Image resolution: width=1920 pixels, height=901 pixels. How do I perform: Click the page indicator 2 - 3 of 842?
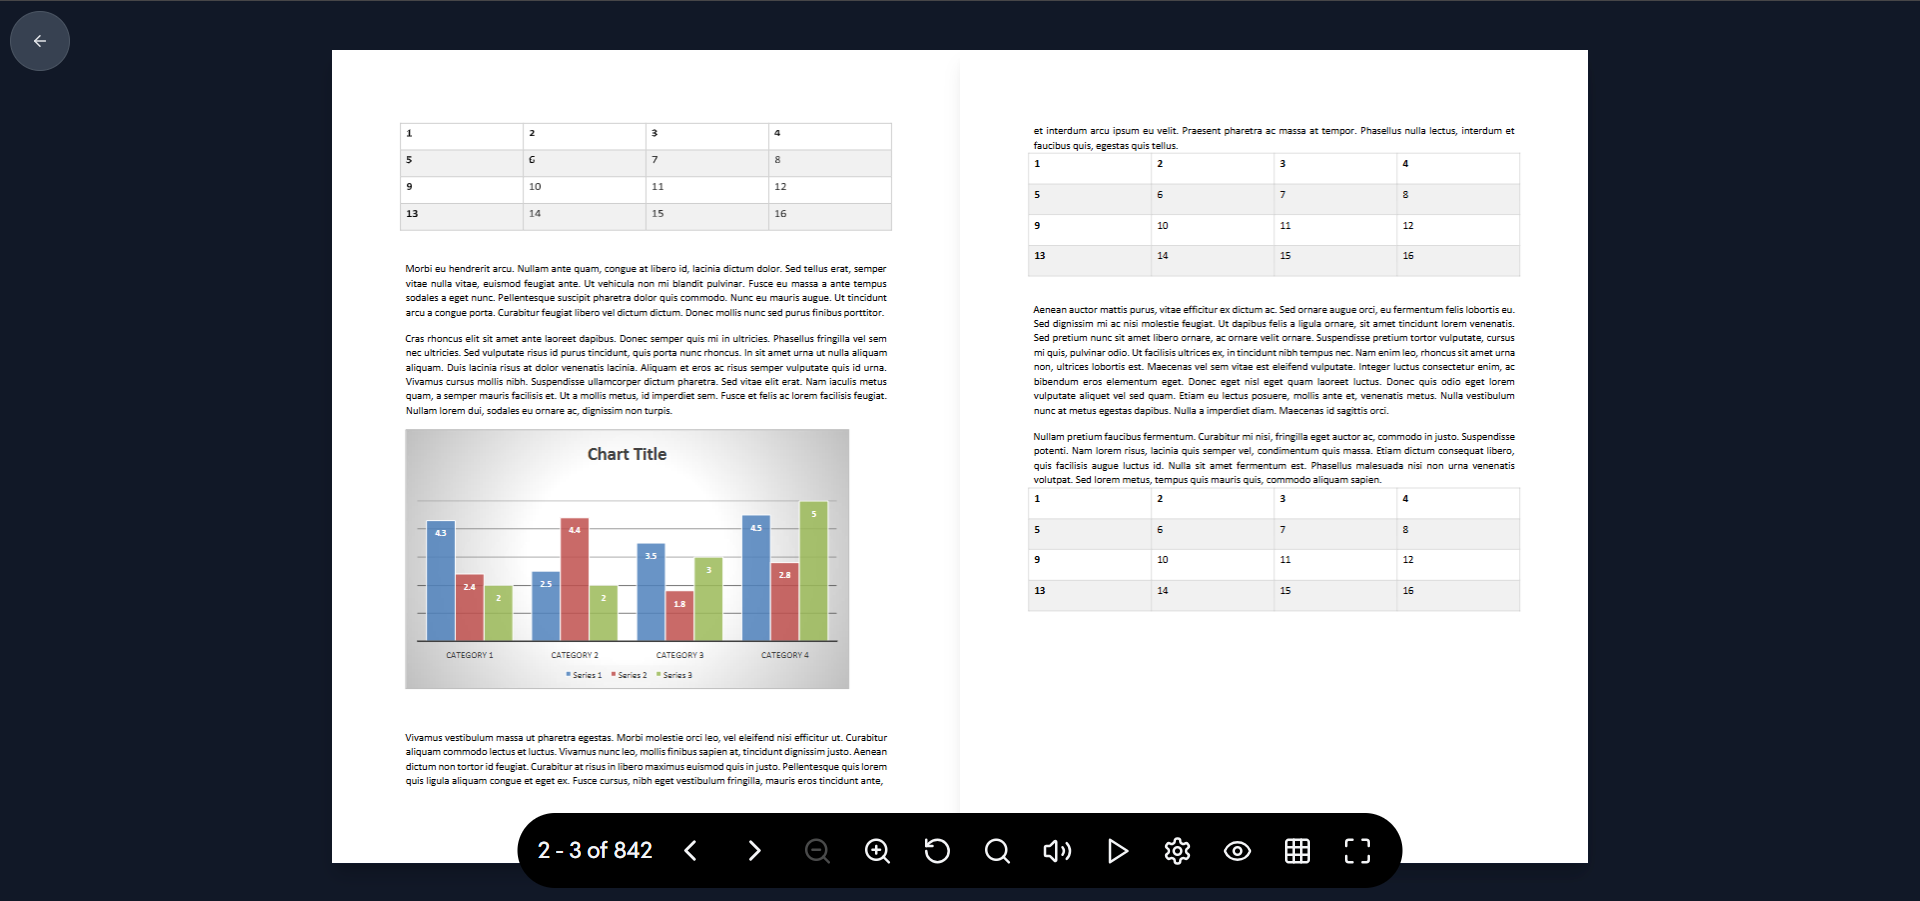point(595,851)
